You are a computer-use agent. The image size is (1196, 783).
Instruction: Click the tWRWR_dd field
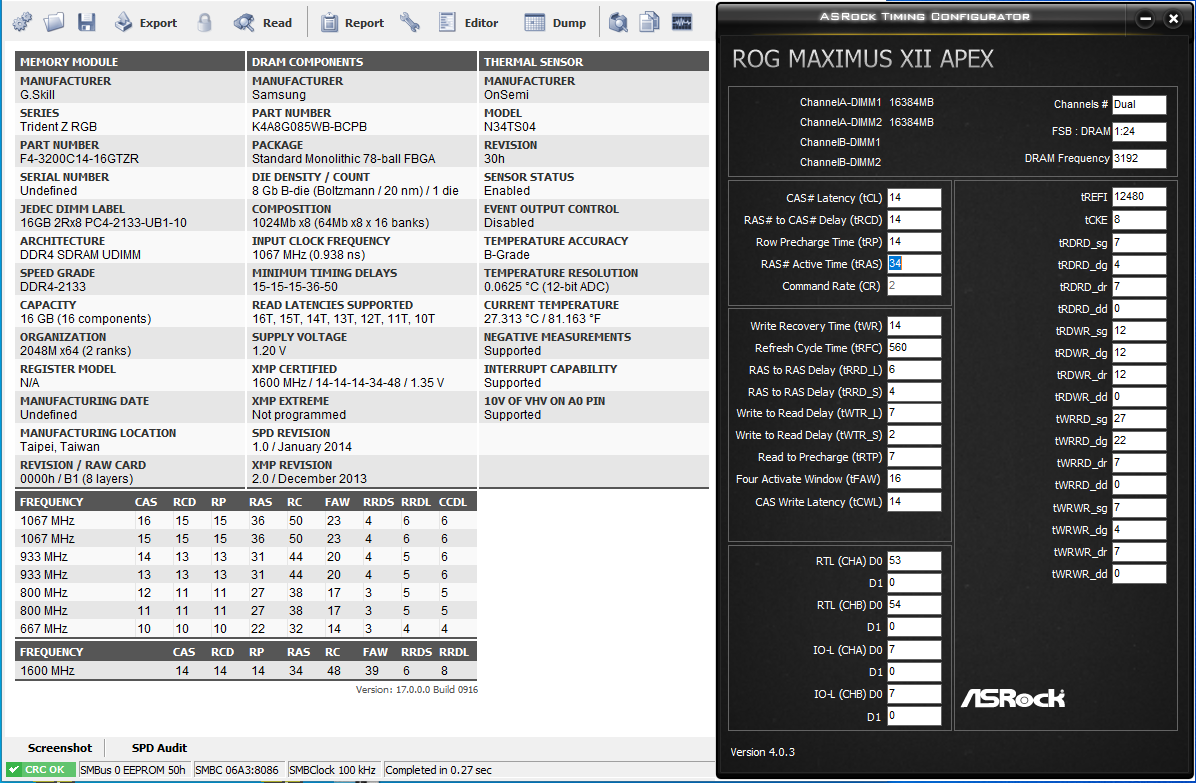[1139, 573]
